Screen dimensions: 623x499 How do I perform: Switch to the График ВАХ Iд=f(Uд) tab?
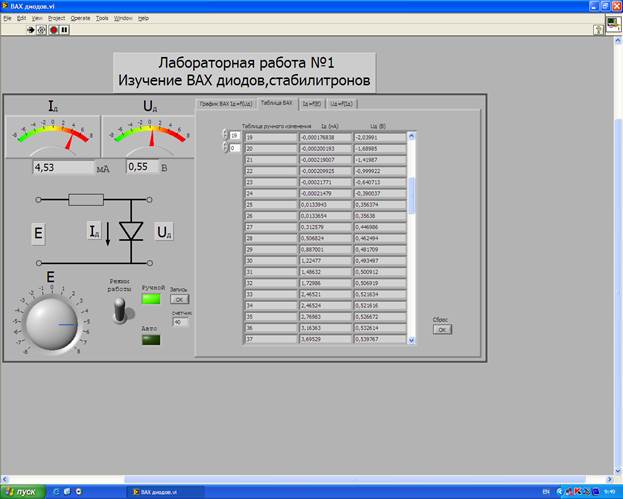(226, 104)
